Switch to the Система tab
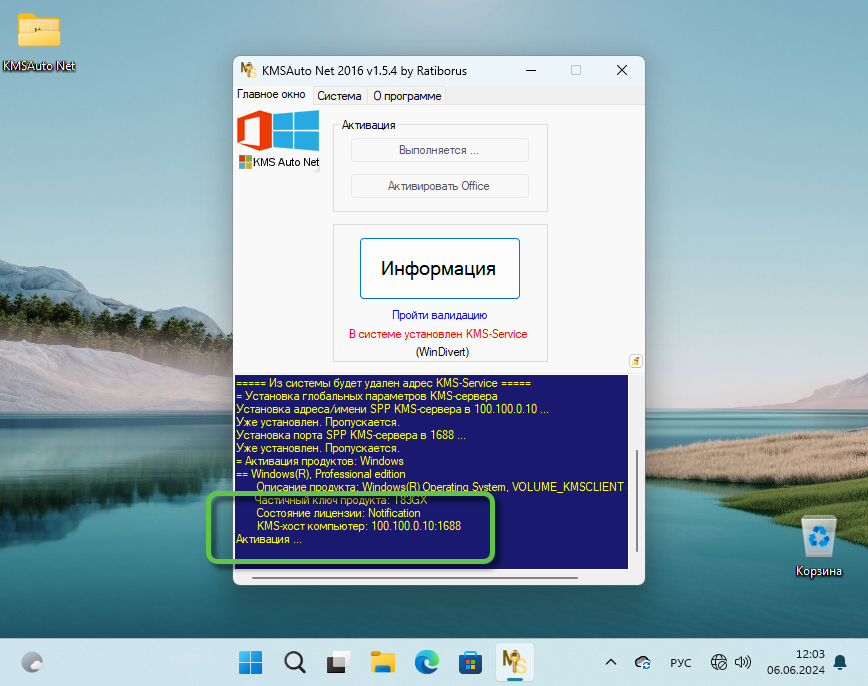Viewport: 868px width, 686px height. pyautogui.click(x=339, y=96)
